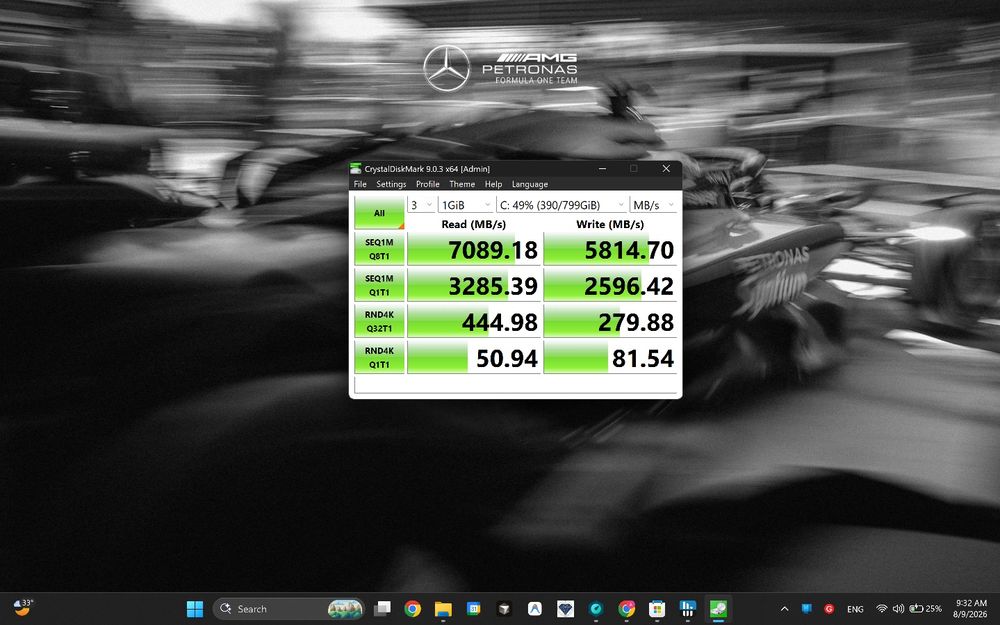Open the Chrome icon with profile badge

pos(627,608)
